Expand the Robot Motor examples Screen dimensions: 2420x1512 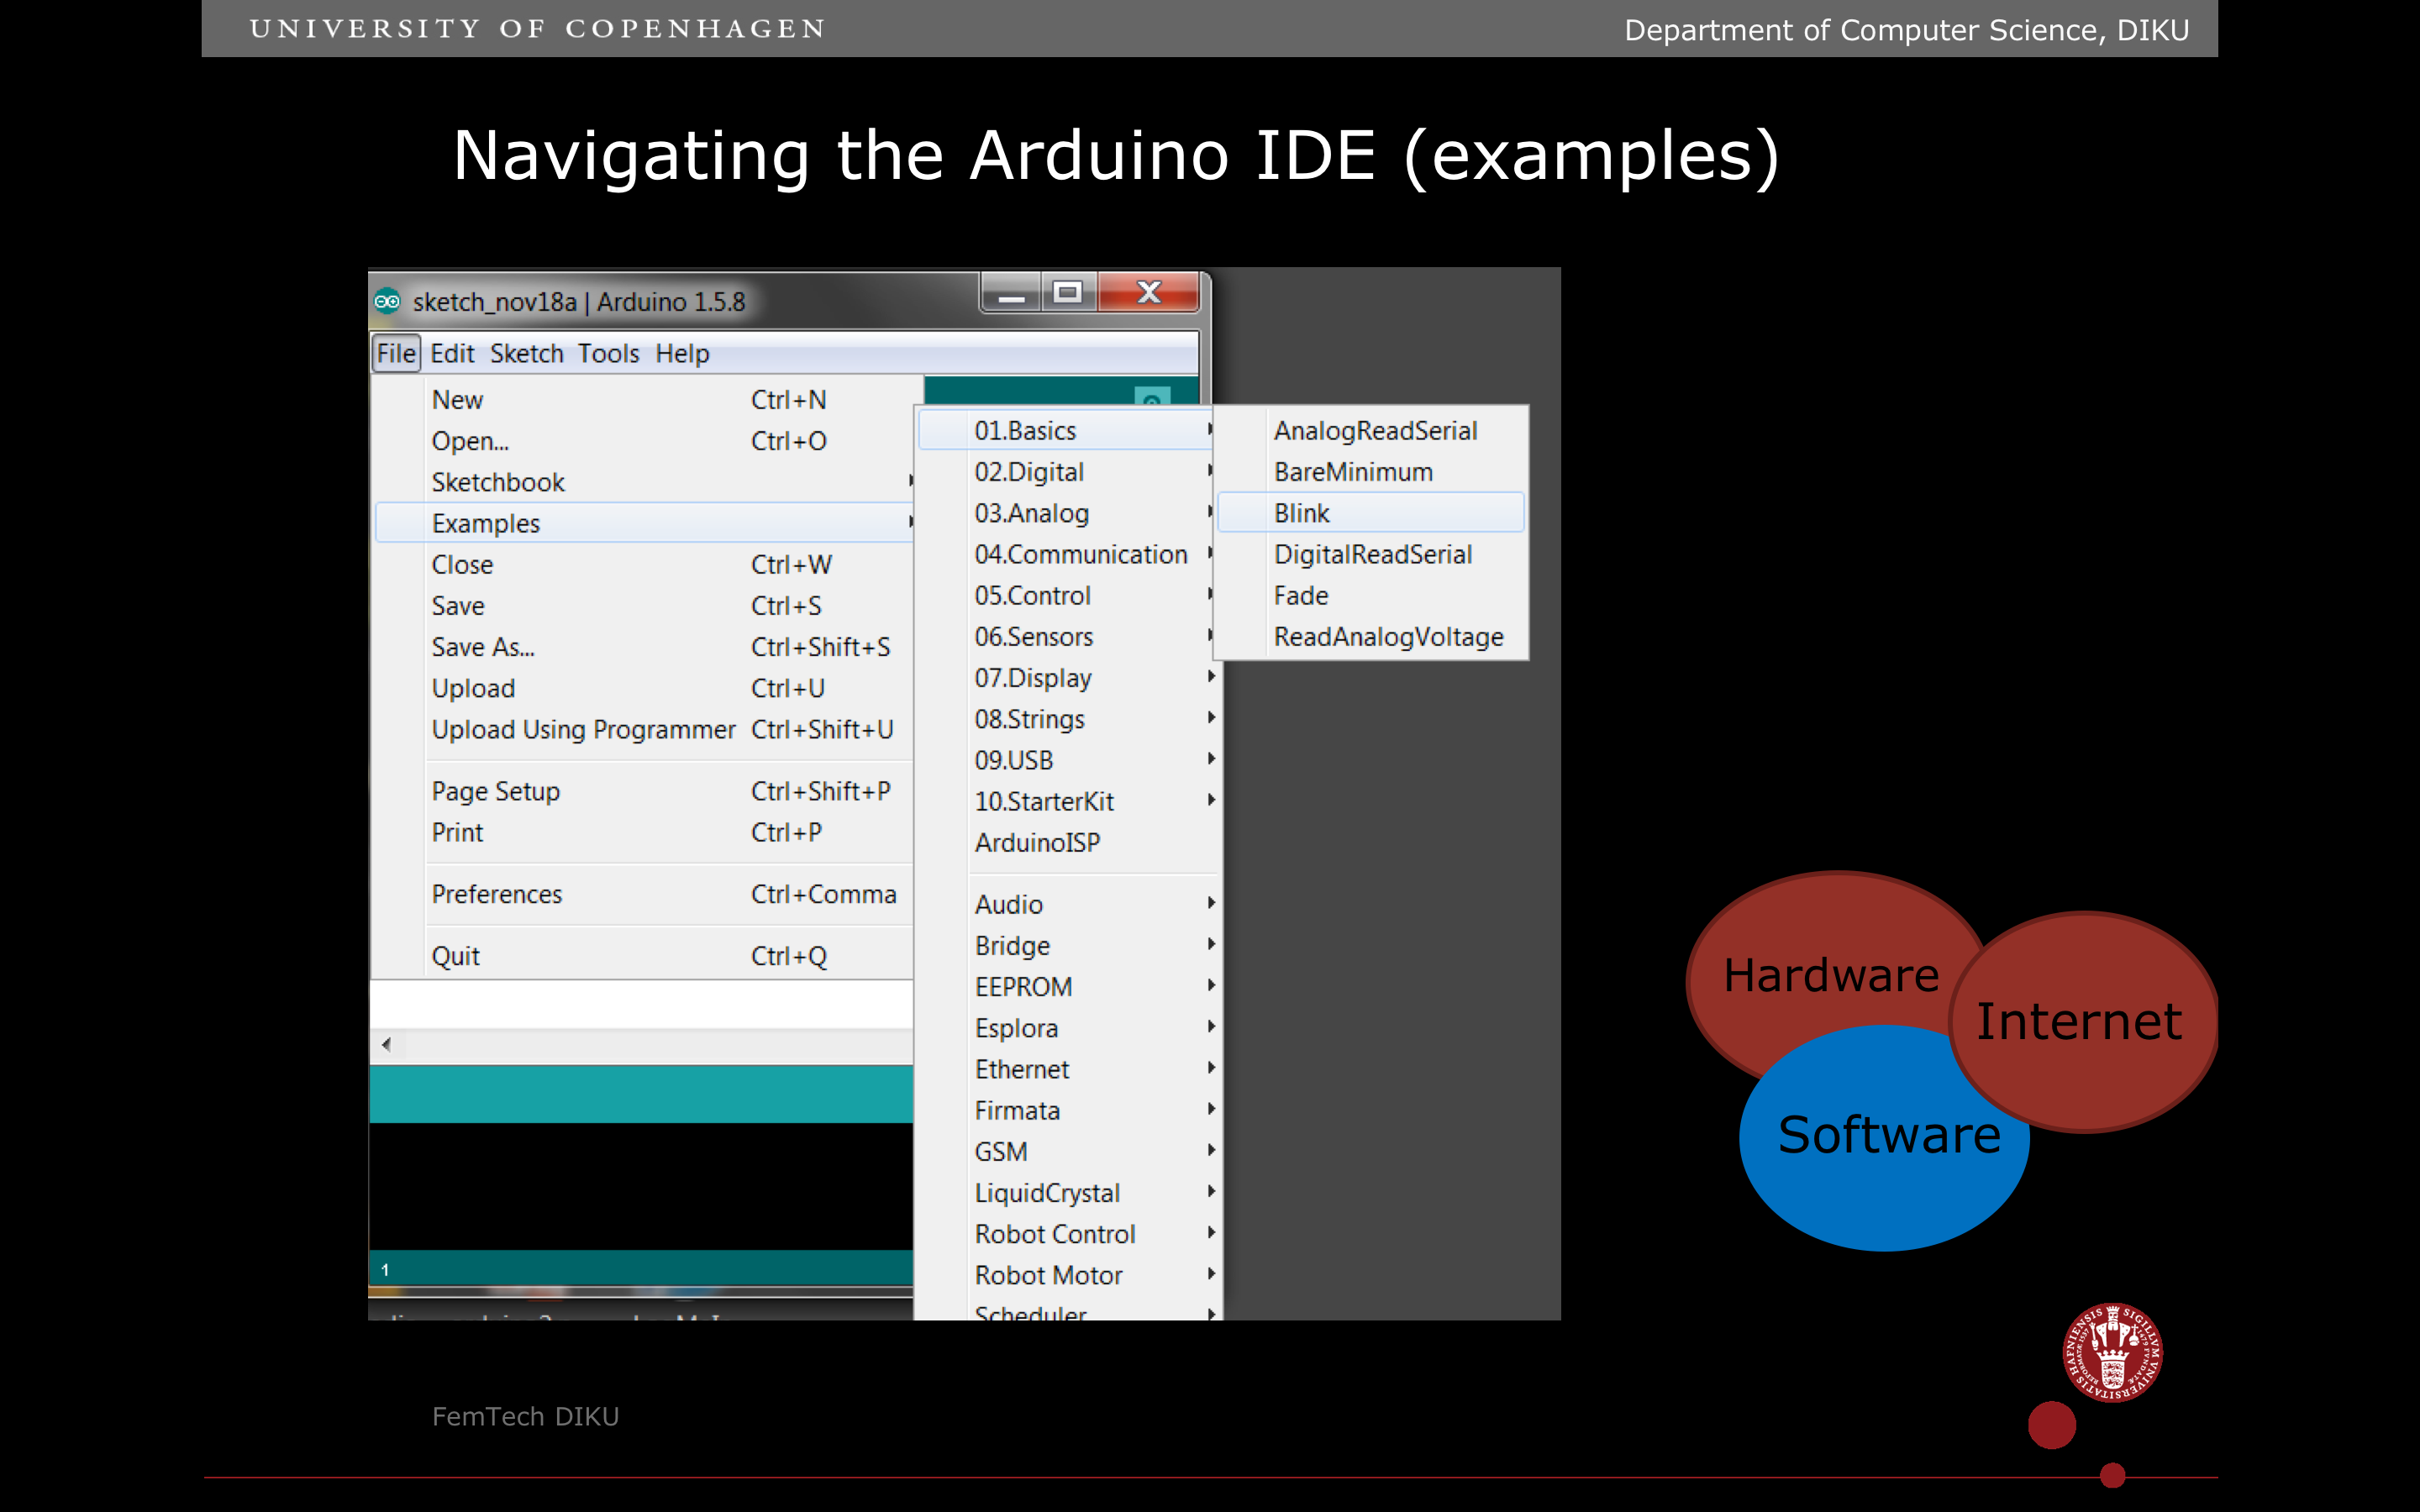point(1067,1276)
